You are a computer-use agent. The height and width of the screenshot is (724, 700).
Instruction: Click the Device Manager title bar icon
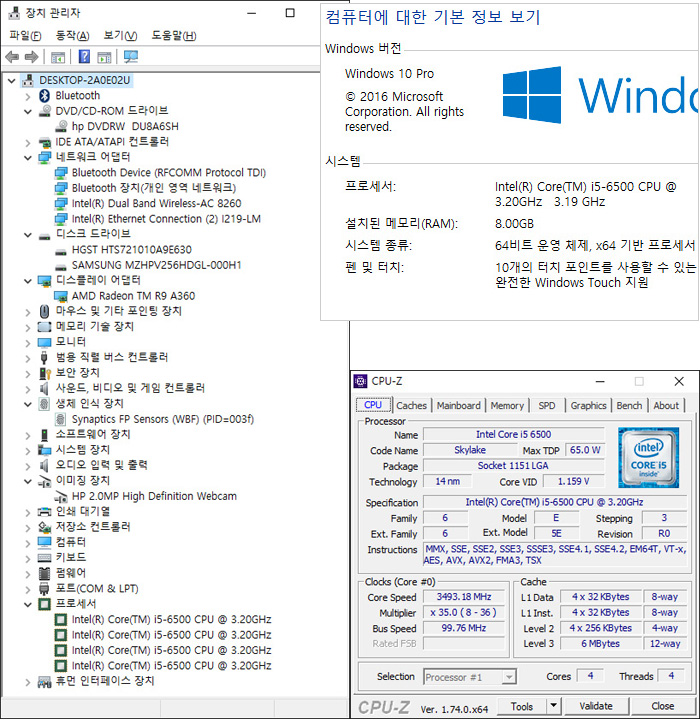tap(14, 13)
